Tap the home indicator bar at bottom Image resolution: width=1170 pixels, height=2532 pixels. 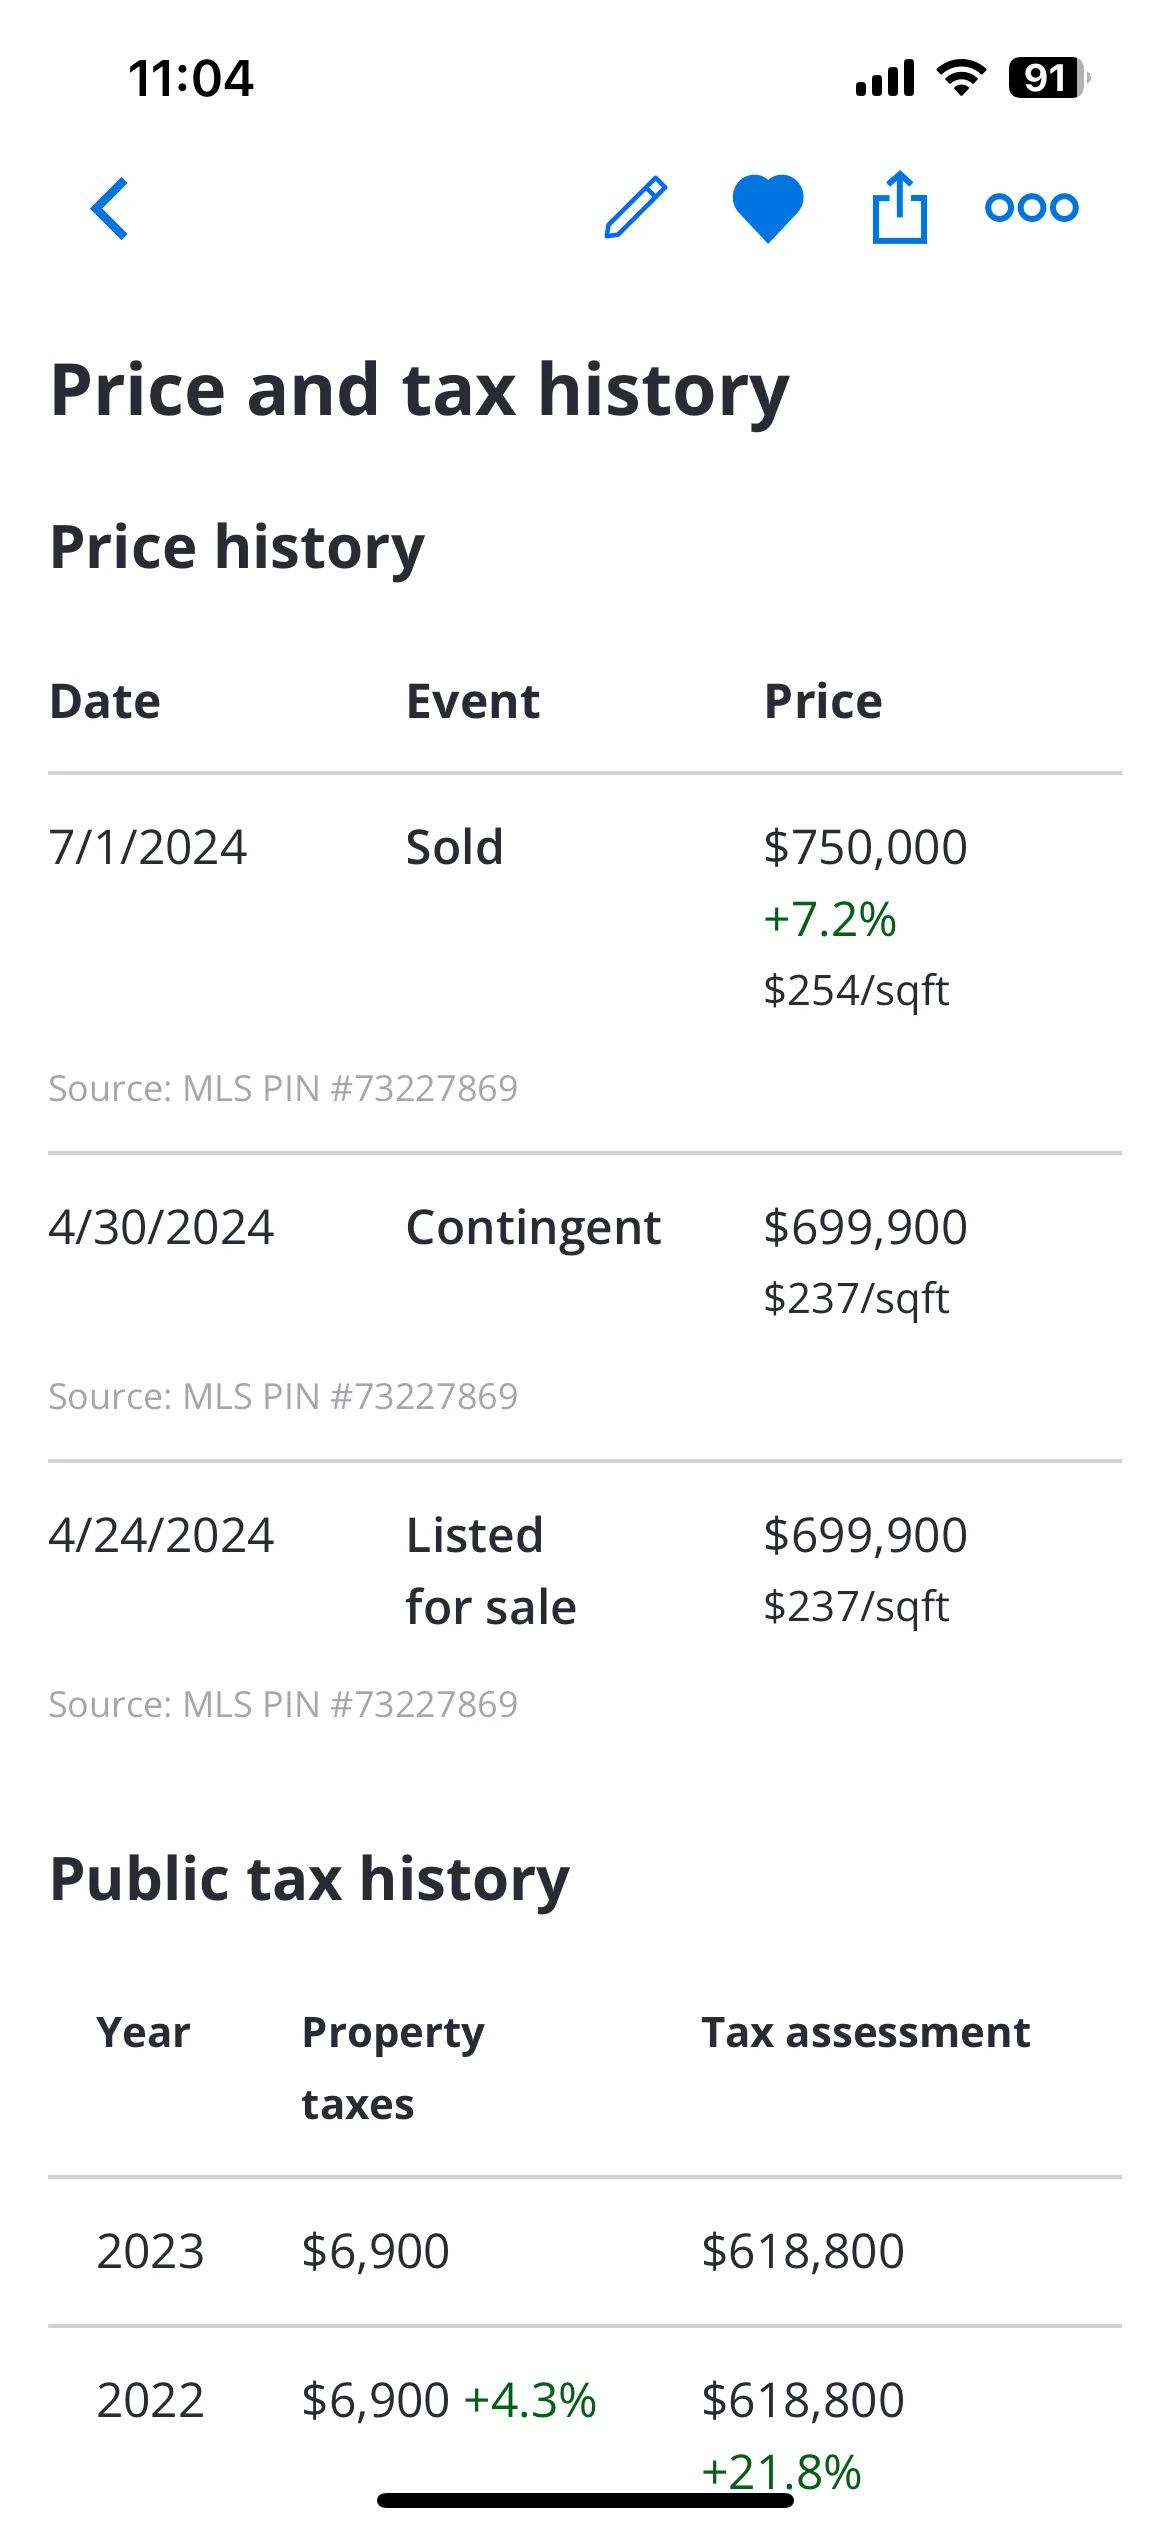click(x=585, y=2500)
